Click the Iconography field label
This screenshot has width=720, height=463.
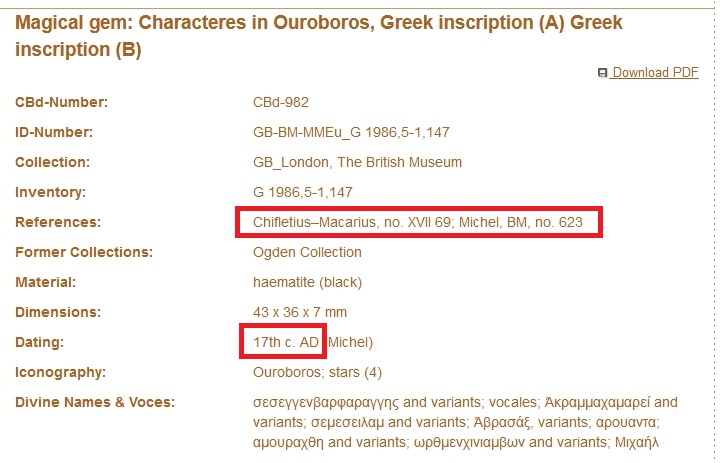(x=58, y=372)
